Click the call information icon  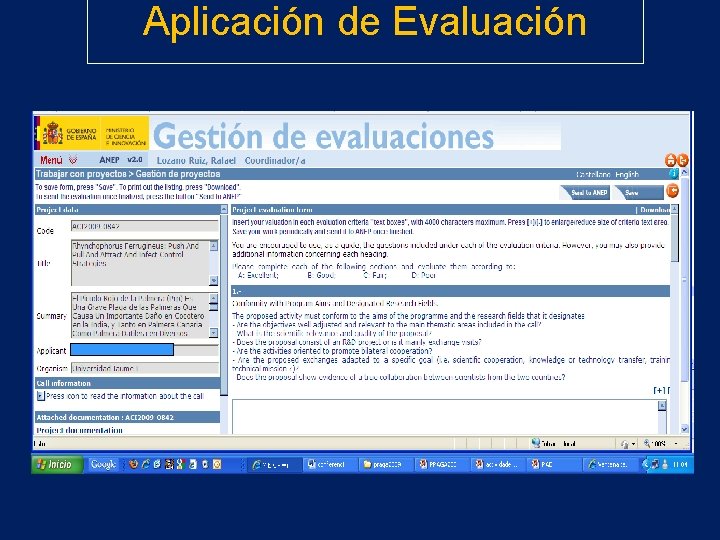tap(40, 396)
